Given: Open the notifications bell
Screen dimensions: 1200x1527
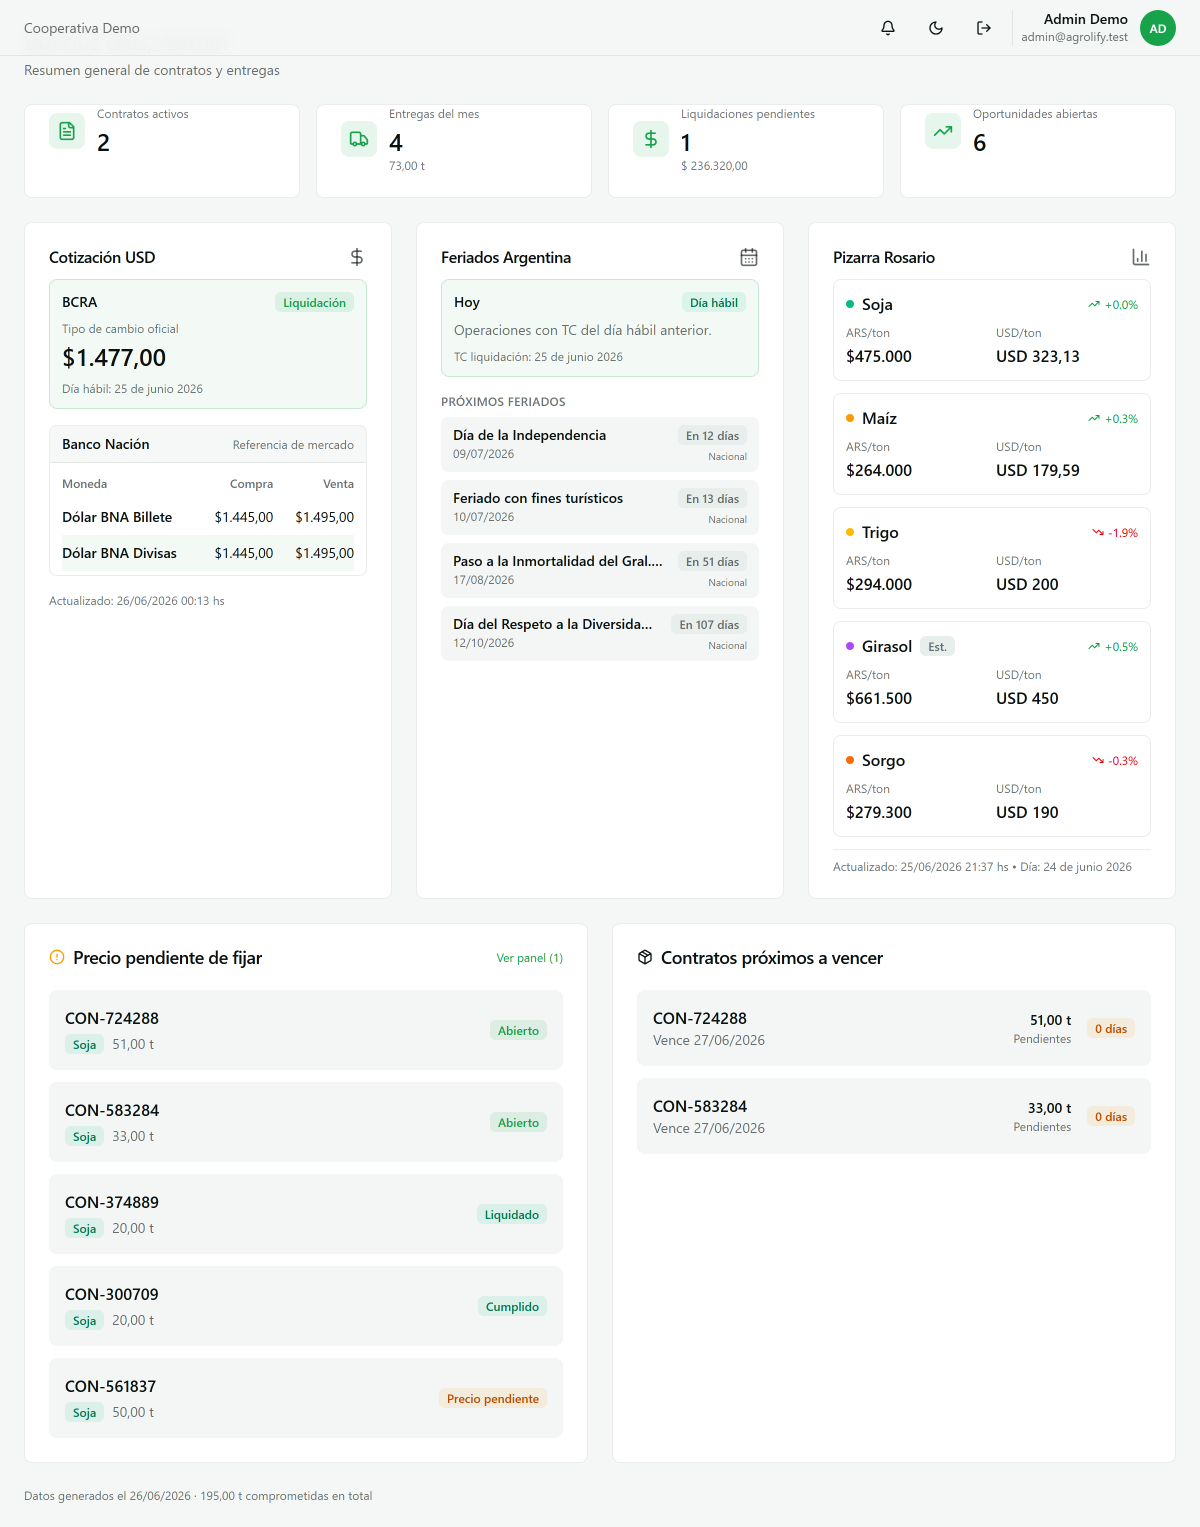Looking at the screenshot, I should pos(888,28).
